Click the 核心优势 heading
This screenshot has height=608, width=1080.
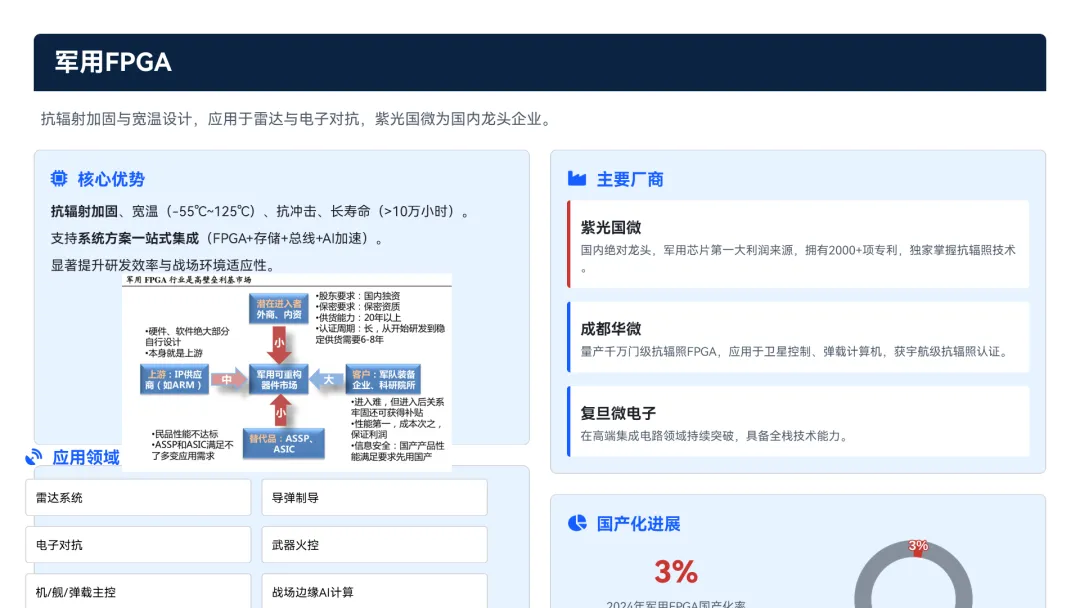pos(111,179)
